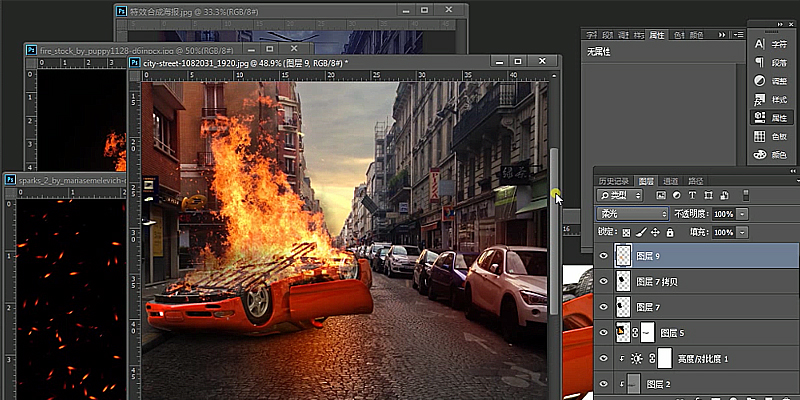This screenshot has height=400, width=800.
Task: Filter layers by smart objects icon
Action: [x=724, y=195]
